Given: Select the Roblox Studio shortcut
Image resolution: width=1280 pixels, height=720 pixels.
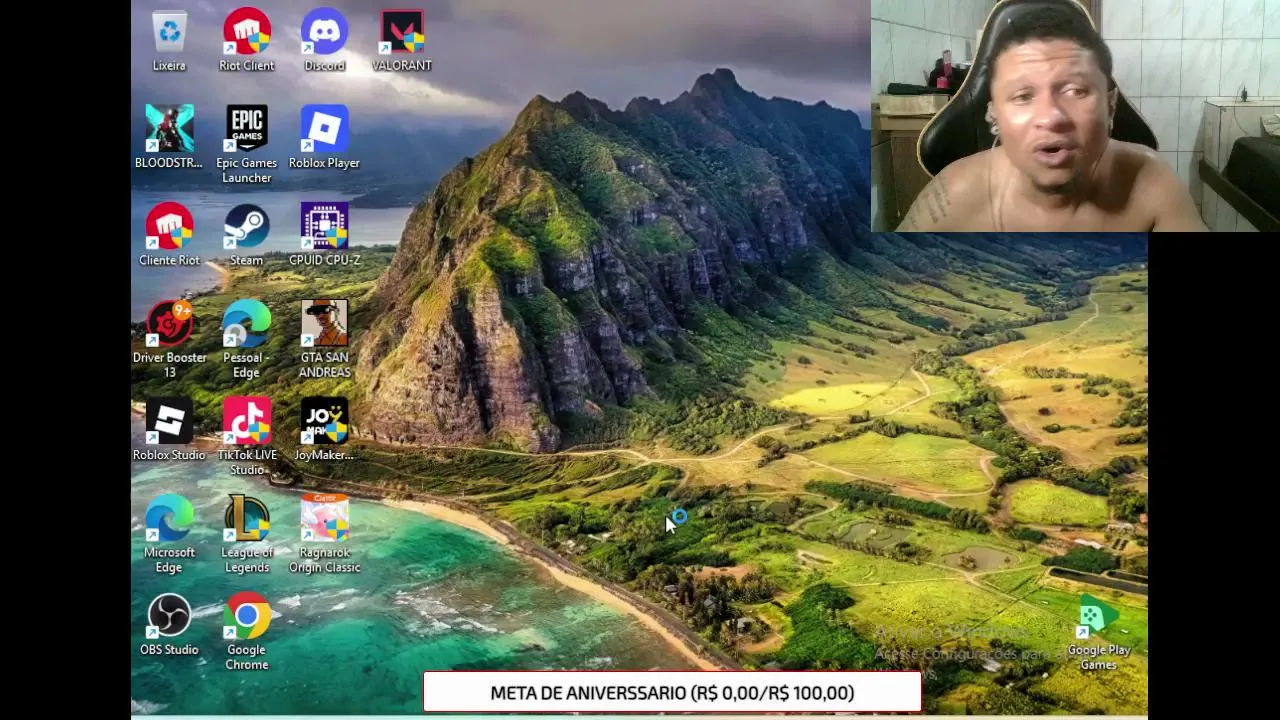Looking at the screenshot, I should pos(169,430).
